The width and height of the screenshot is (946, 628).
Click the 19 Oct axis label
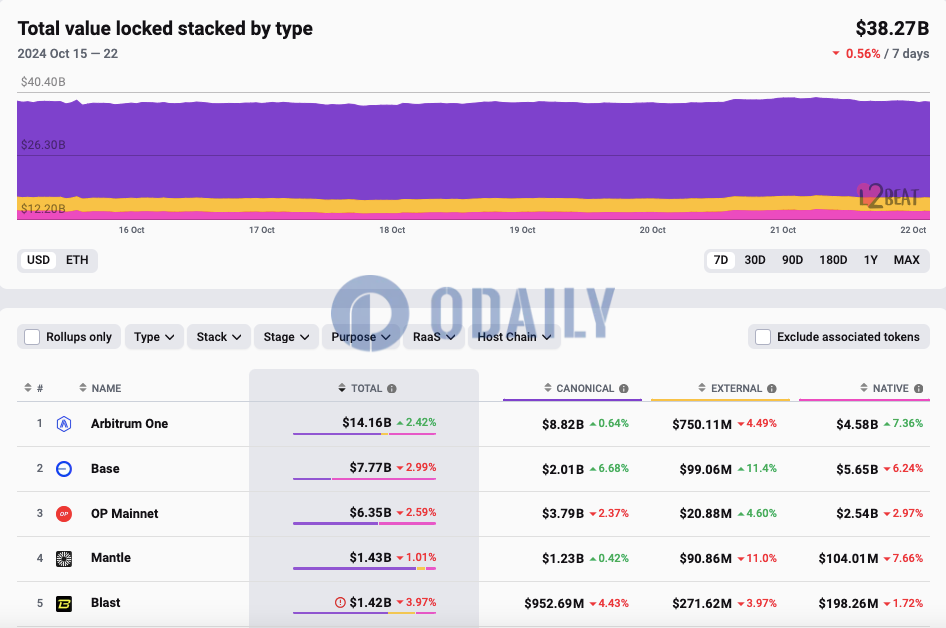522,230
